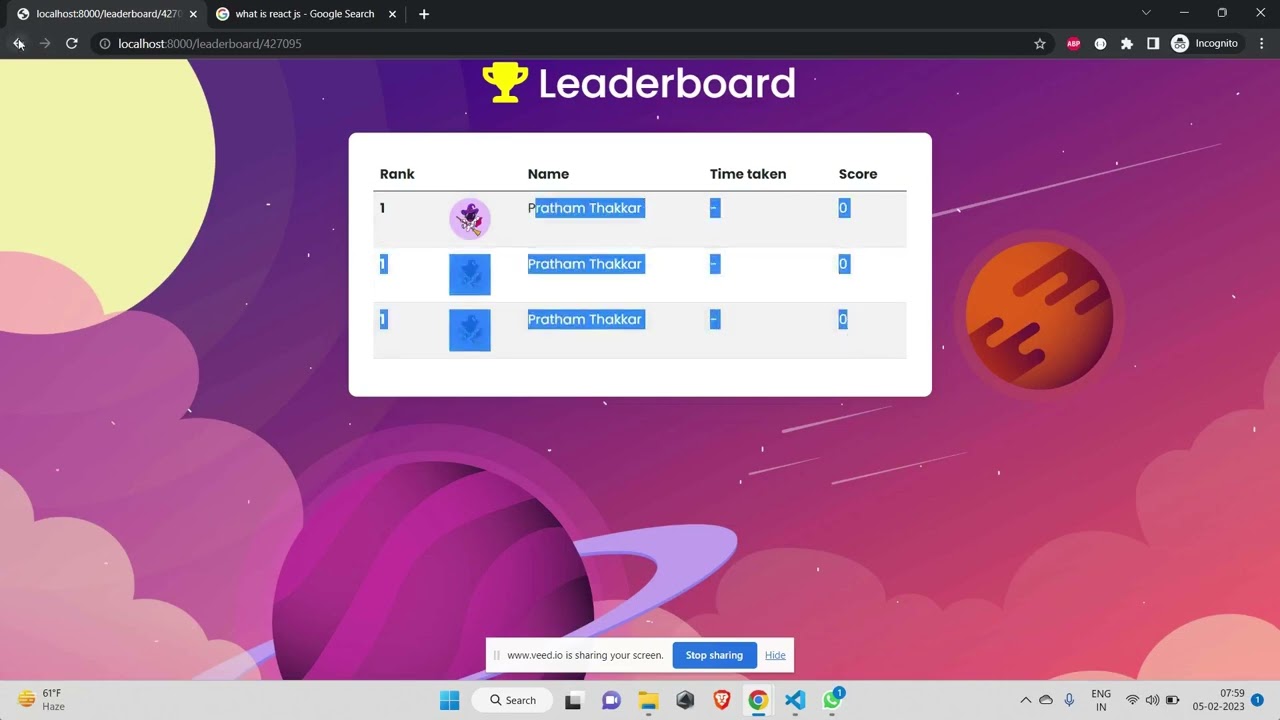Image resolution: width=1280 pixels, height=720 pixels.
Task: Click the Incognito profile indicator
Action: pyautogui.click(x=1205, y=44)
